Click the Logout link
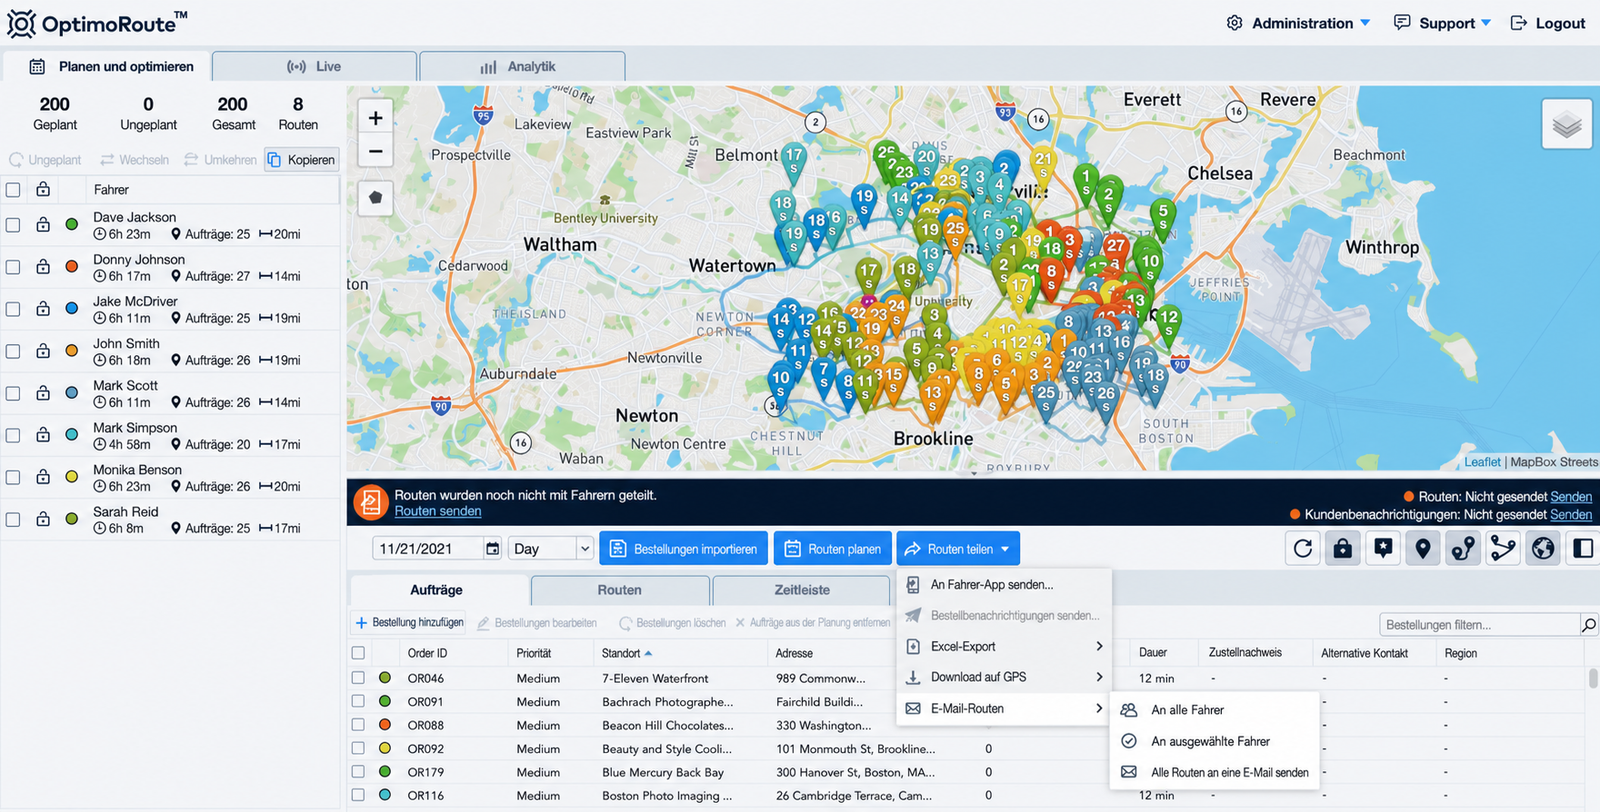This screenshot has width=1600, height=812. click(x=1548, y=23)
